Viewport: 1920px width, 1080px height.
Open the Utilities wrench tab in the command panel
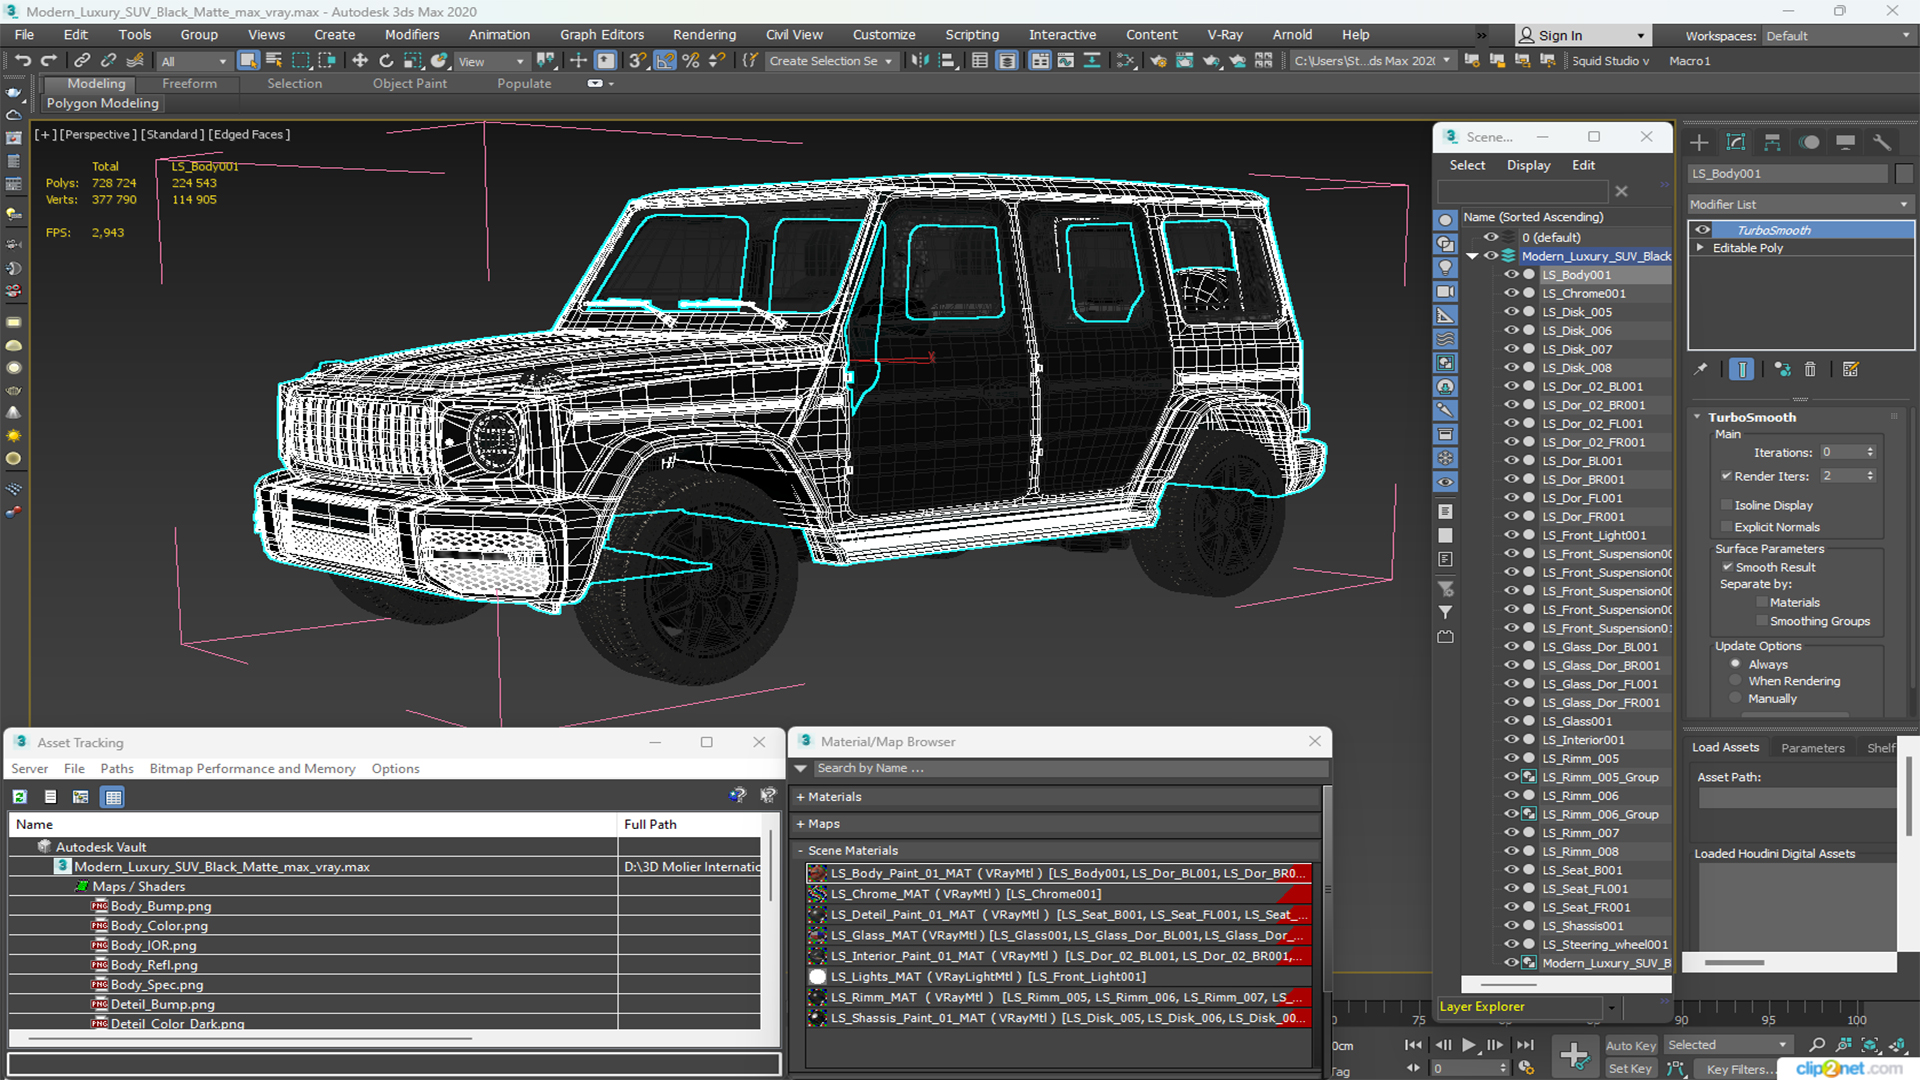pos(1882,142)
